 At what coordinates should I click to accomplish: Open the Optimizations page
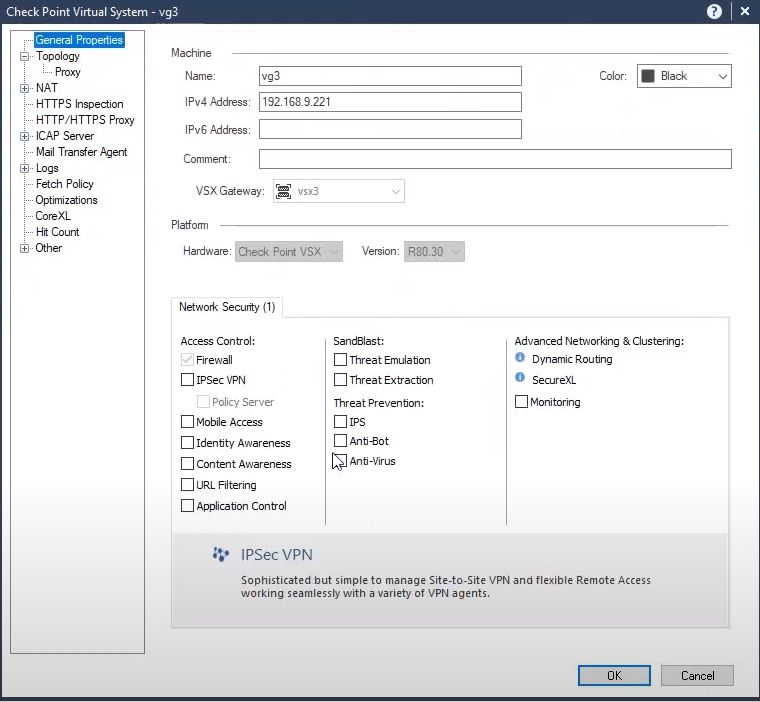pos(66,200)
